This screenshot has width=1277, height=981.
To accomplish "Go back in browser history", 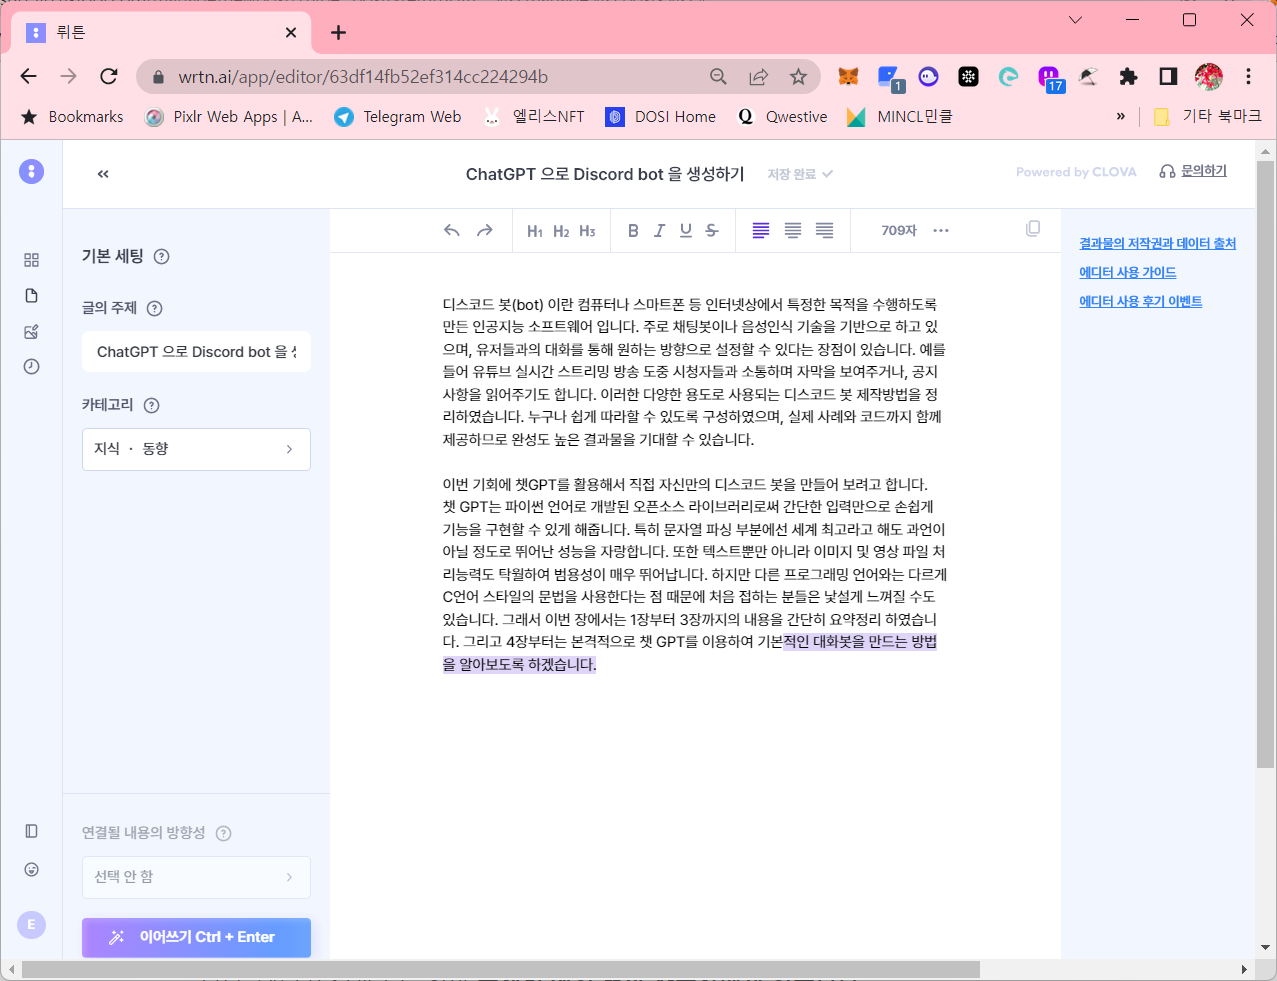I will [x=28, y=76].
